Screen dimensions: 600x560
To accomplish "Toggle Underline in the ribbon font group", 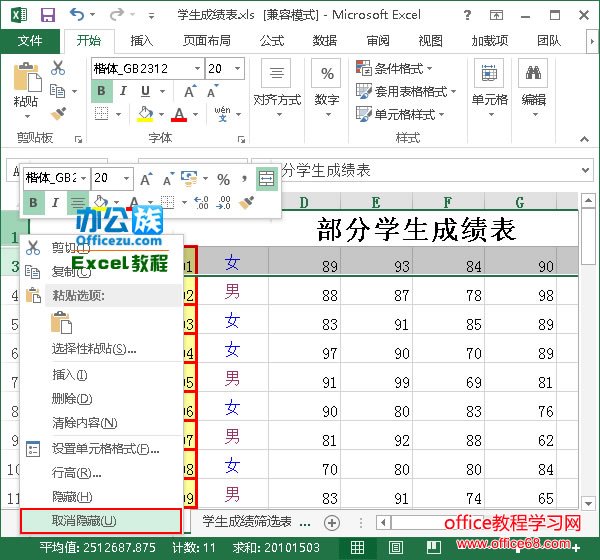I will [142, 92].
